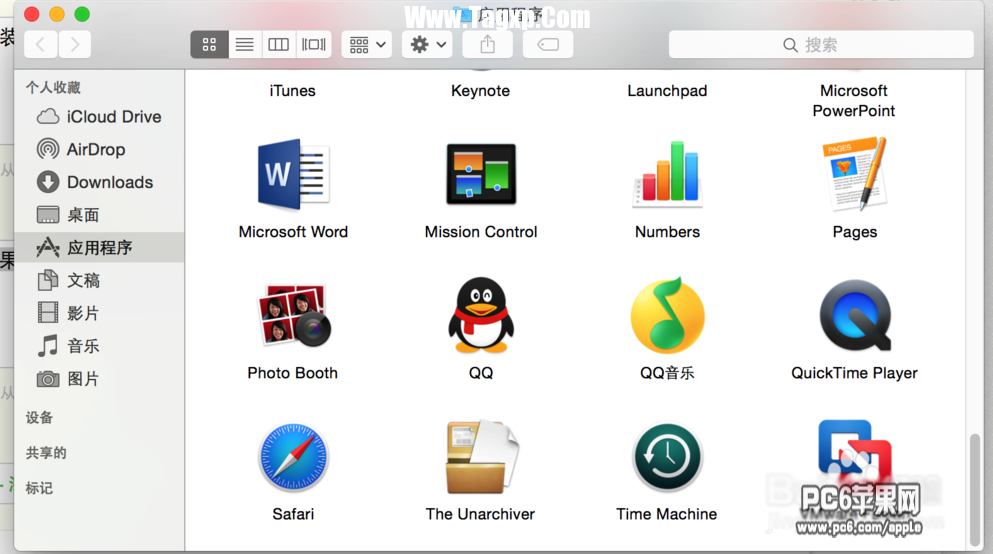Select the Time Machine icon

667,457
